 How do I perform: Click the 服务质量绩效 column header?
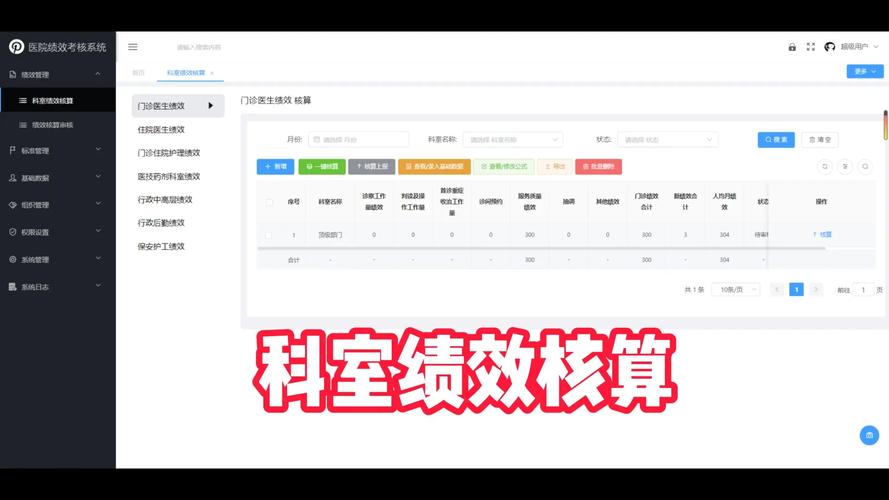(x=530, y=202)
